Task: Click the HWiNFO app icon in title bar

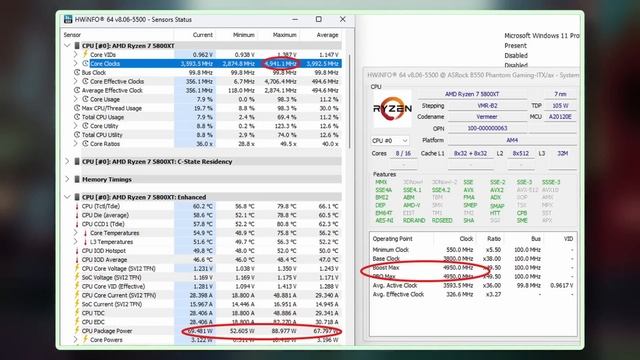Action: 68,19
